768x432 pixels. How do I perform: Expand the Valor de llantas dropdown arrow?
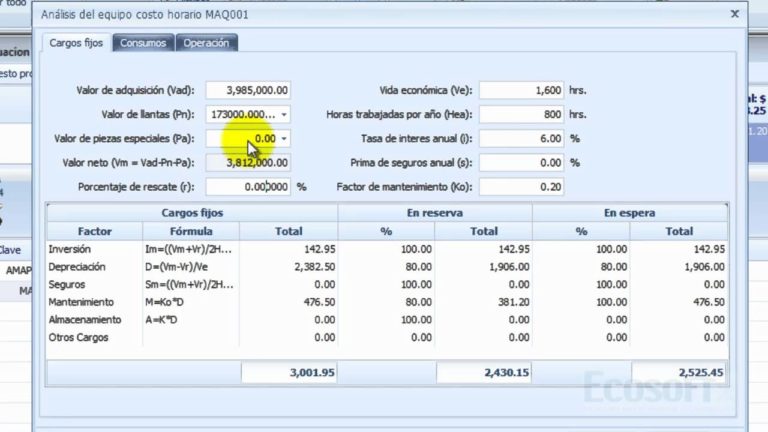coord(284,115)
